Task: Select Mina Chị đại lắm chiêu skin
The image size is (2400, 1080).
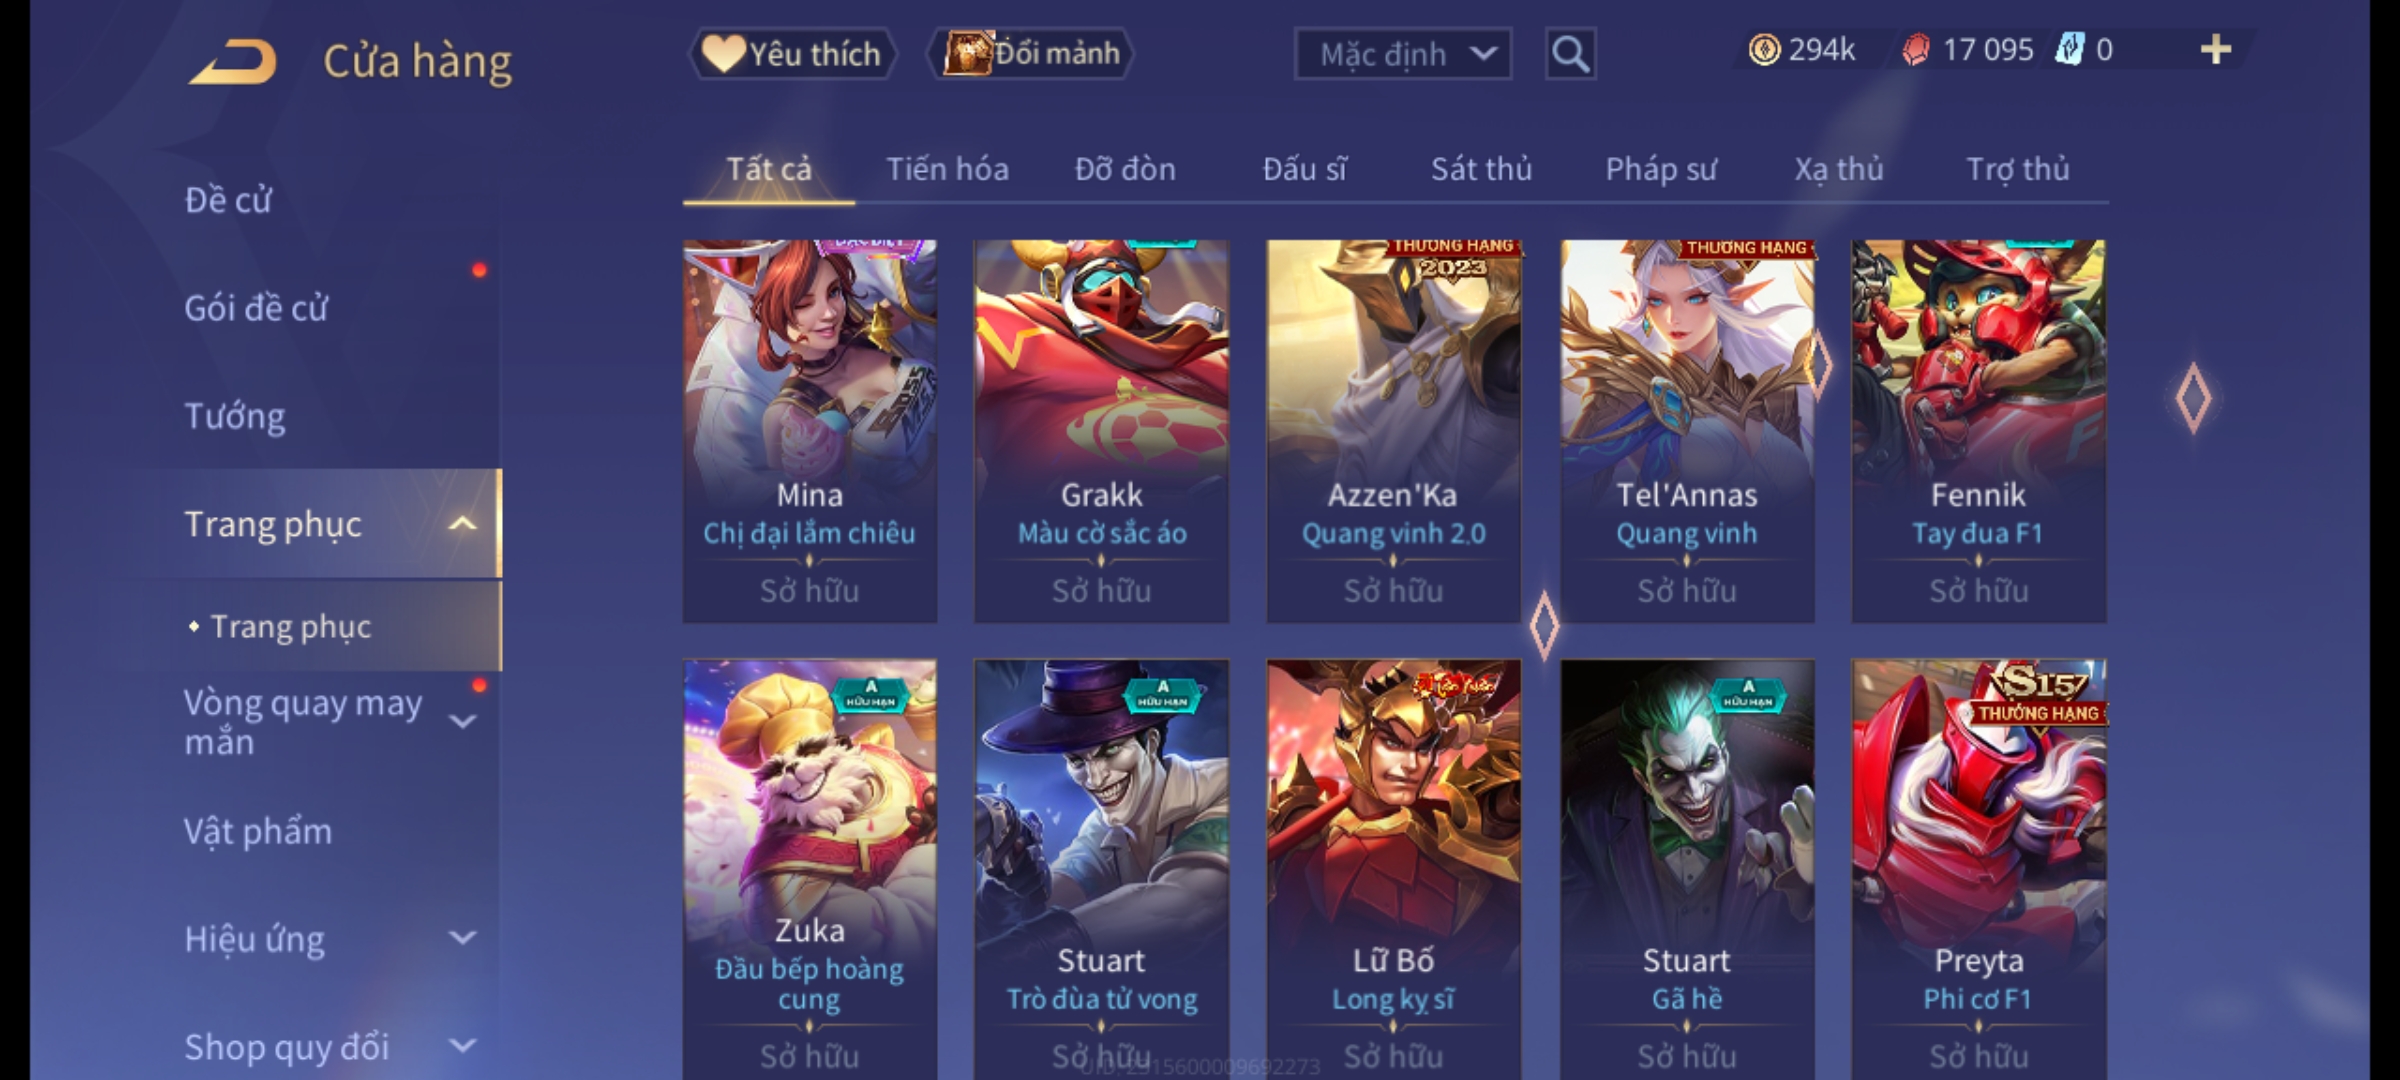Action: pyautogui.click(x=810, y=431)
